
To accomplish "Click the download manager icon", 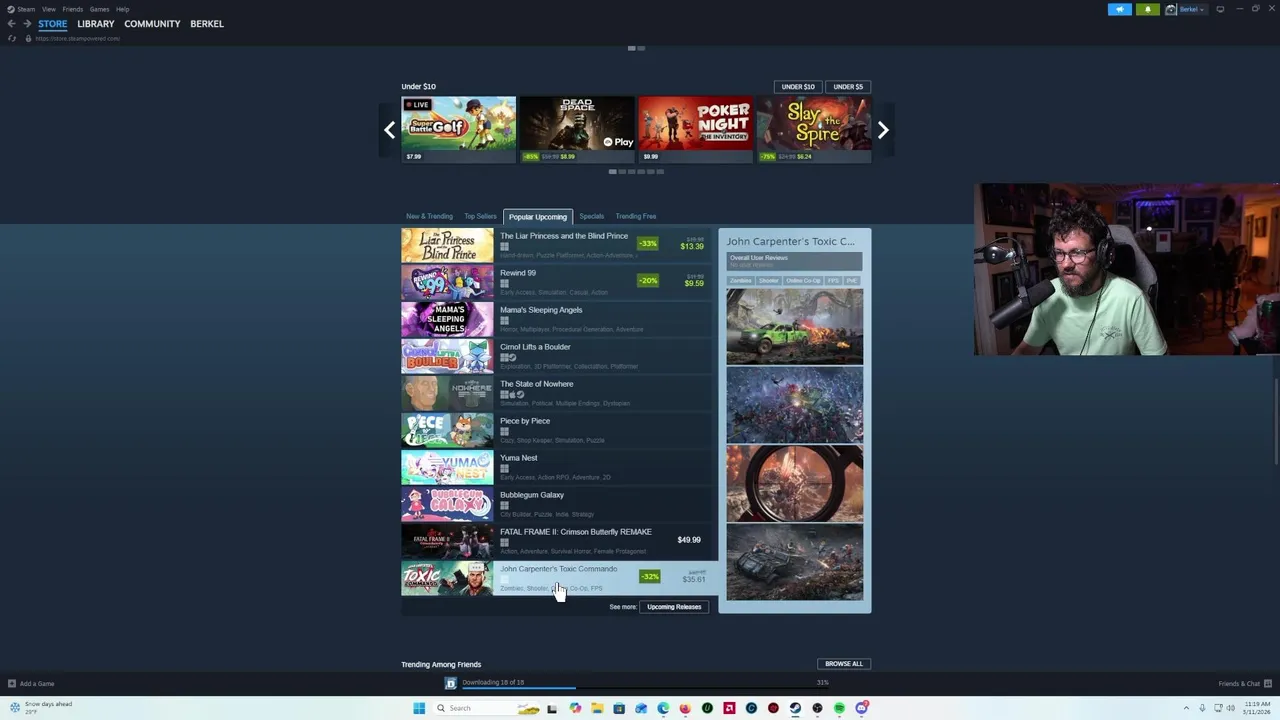I will pos(451,683).
